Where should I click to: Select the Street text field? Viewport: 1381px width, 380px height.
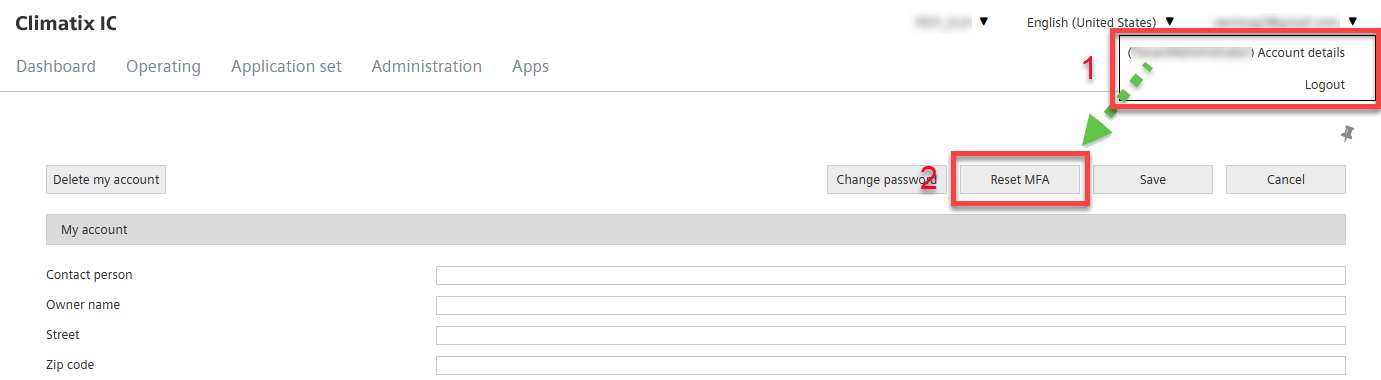[891, 335]
